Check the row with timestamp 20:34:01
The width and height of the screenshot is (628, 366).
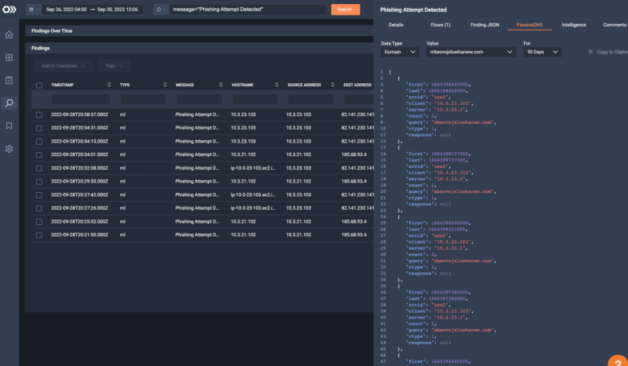click(39, 155)
